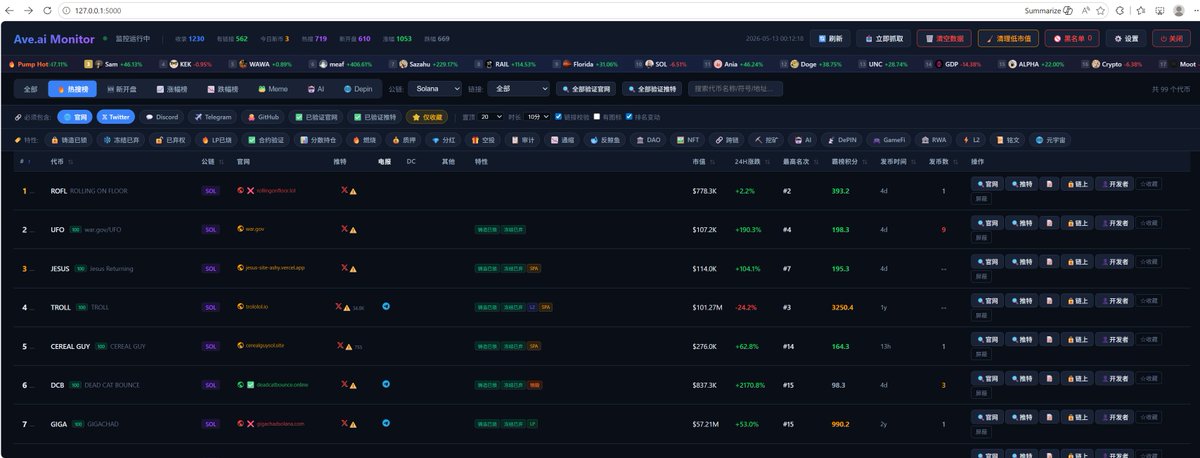Click the X Twitter icon in DCB row
The height and width of the screenshot is (458, 1200).
pyautogui.click(x=344, y=385)
